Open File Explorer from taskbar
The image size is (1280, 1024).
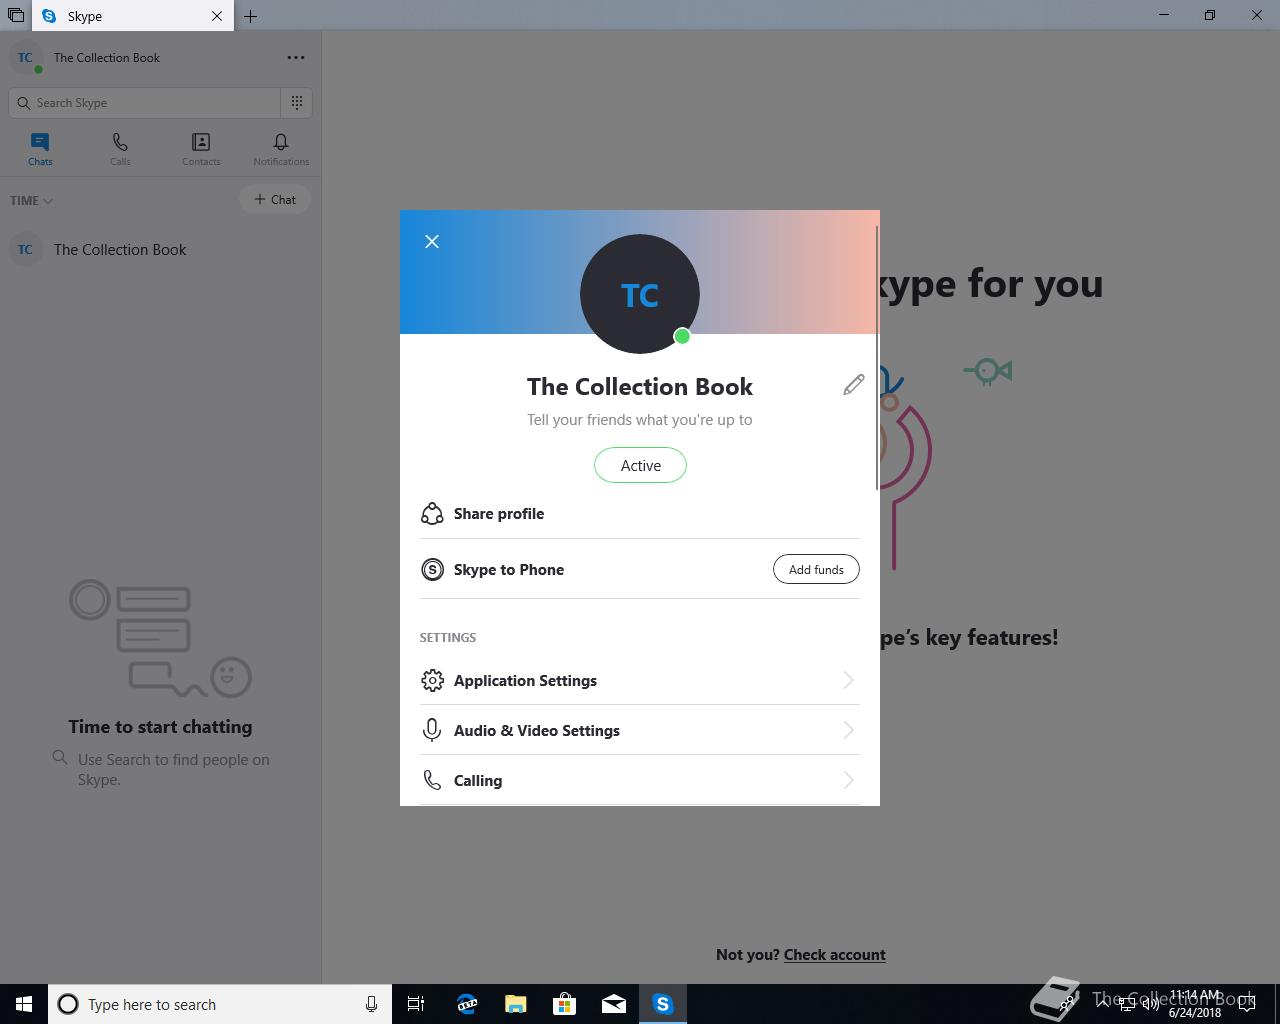(x=515, y=1004)
